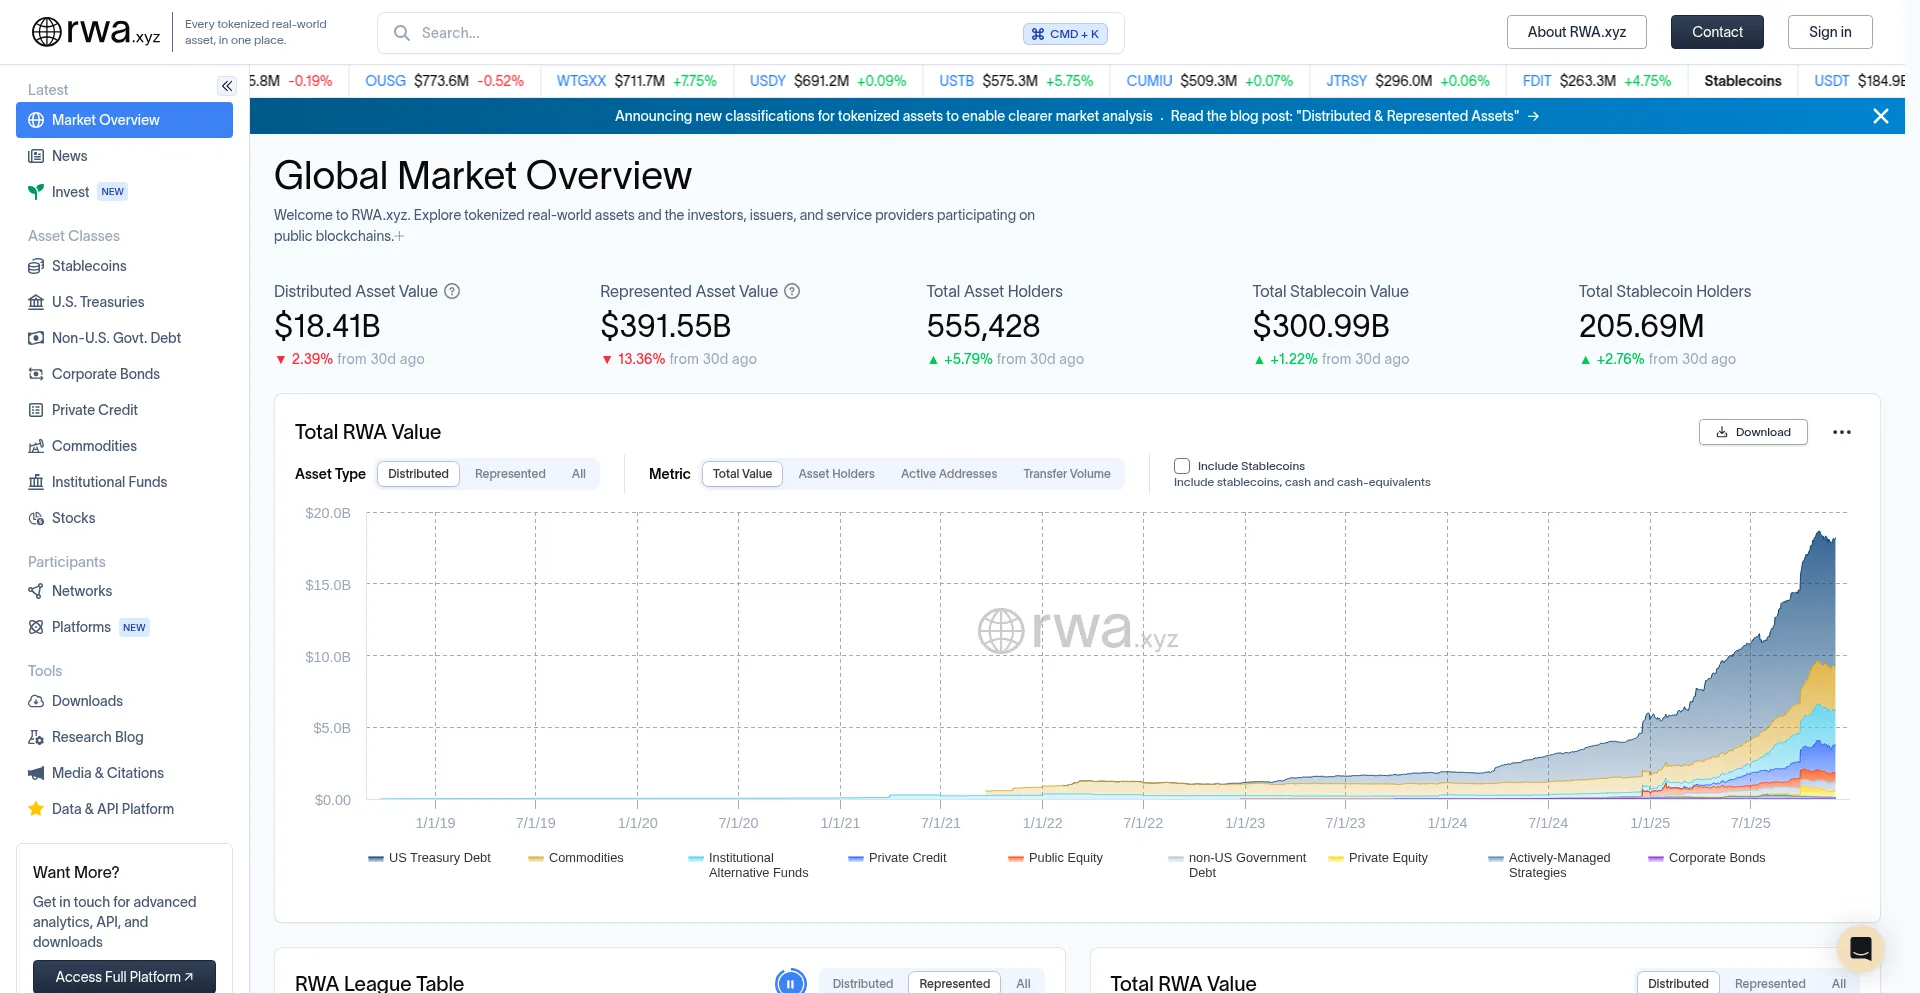Open Stablecoins in the sidebar
The height and width of the screenshot is (993, 1920).
pyautogui.click(x=89, y=266)
